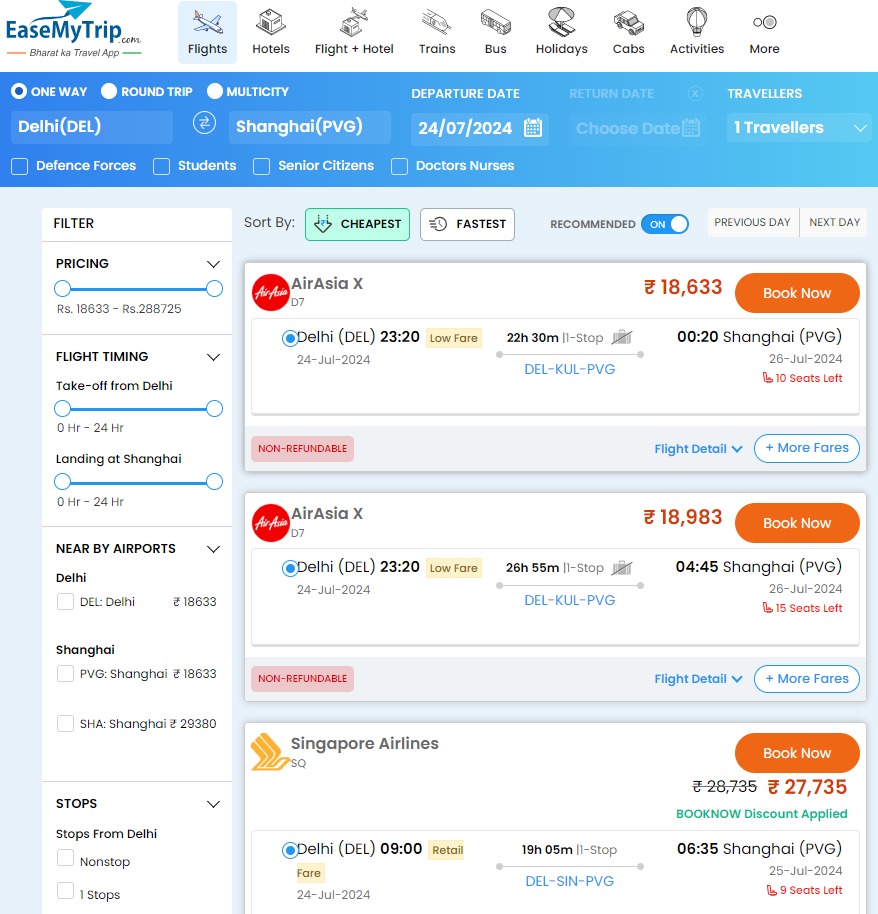The image size is (878, 914).
Task: Click no-meal icon on 26h 55m flight
Action: (621, 567)
